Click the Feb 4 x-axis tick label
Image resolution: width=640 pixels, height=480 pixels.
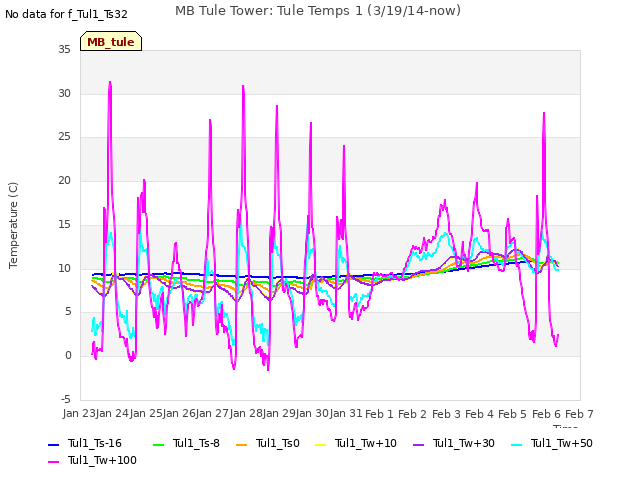click(x=479, y=414)
